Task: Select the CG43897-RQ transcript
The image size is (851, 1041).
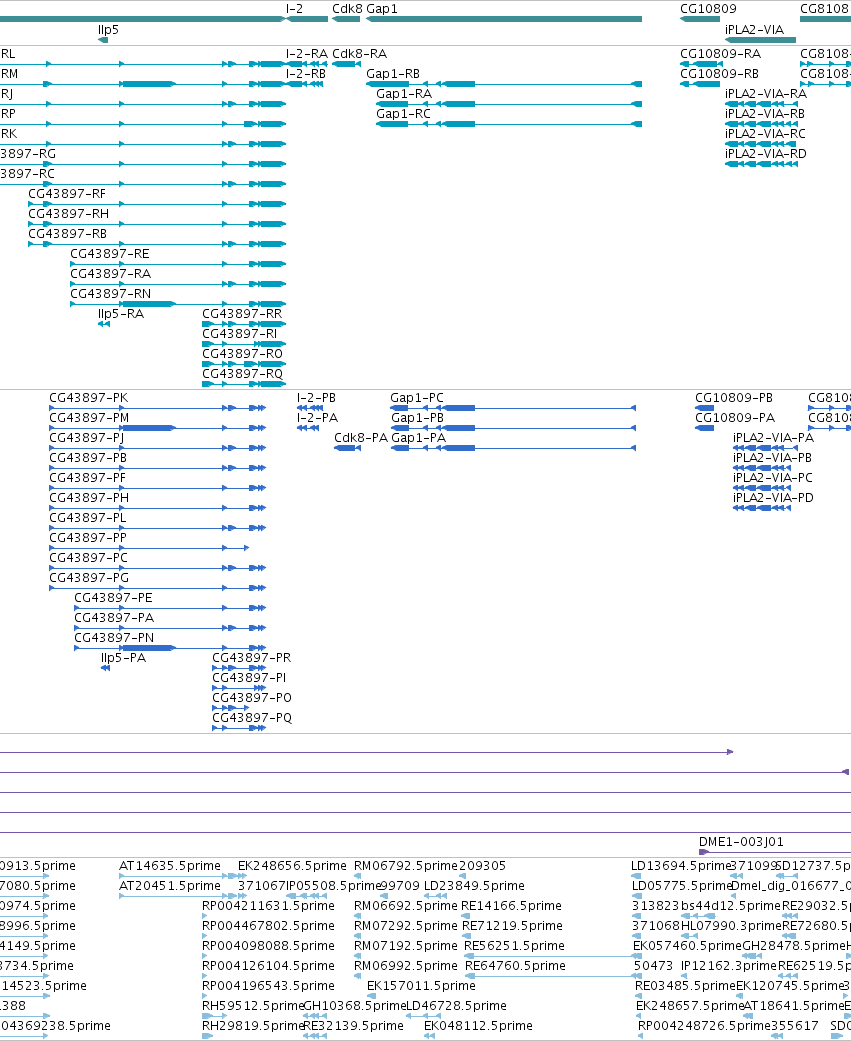Action: coord(244,384)
